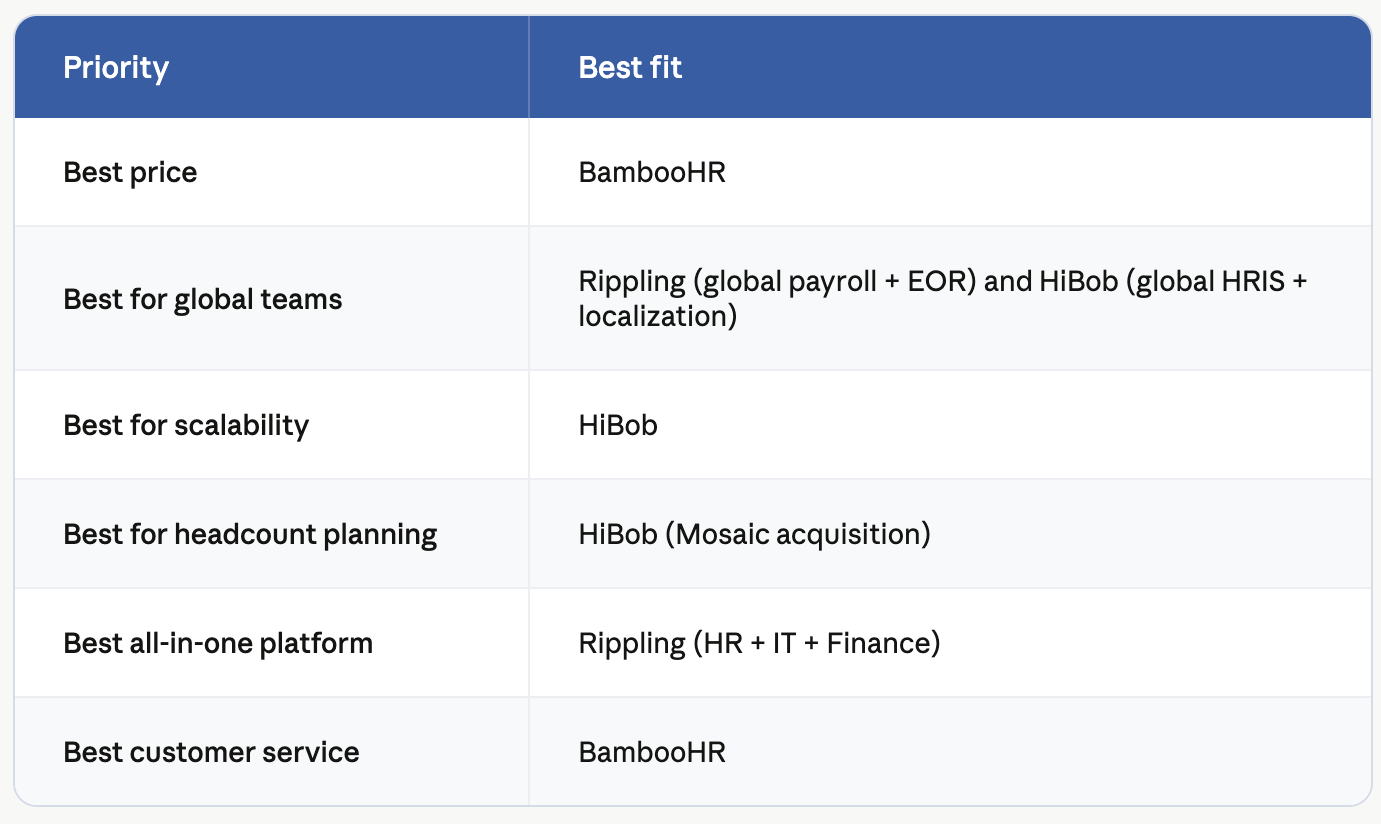Select the Best customer service label
Viewport: 1381px width, 824px height.
[211, 752]
